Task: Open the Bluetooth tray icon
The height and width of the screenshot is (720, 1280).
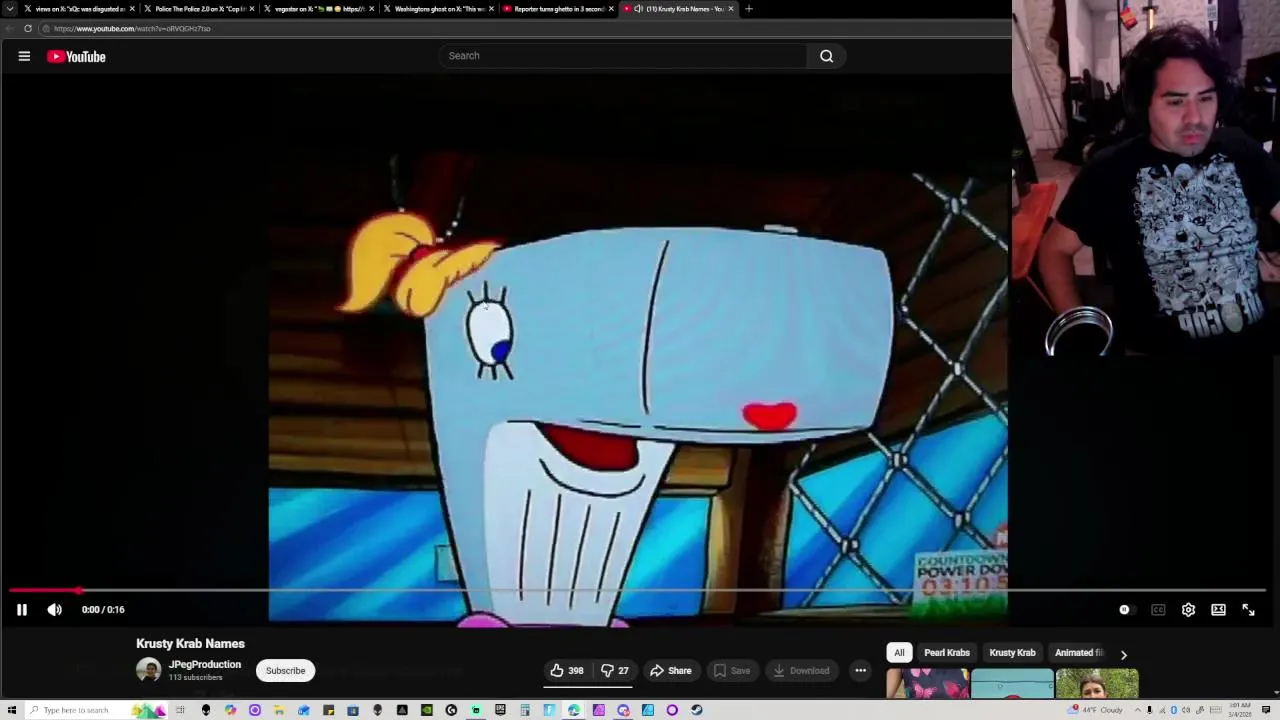Action: pyautogui.click(x=1173, y=710)
